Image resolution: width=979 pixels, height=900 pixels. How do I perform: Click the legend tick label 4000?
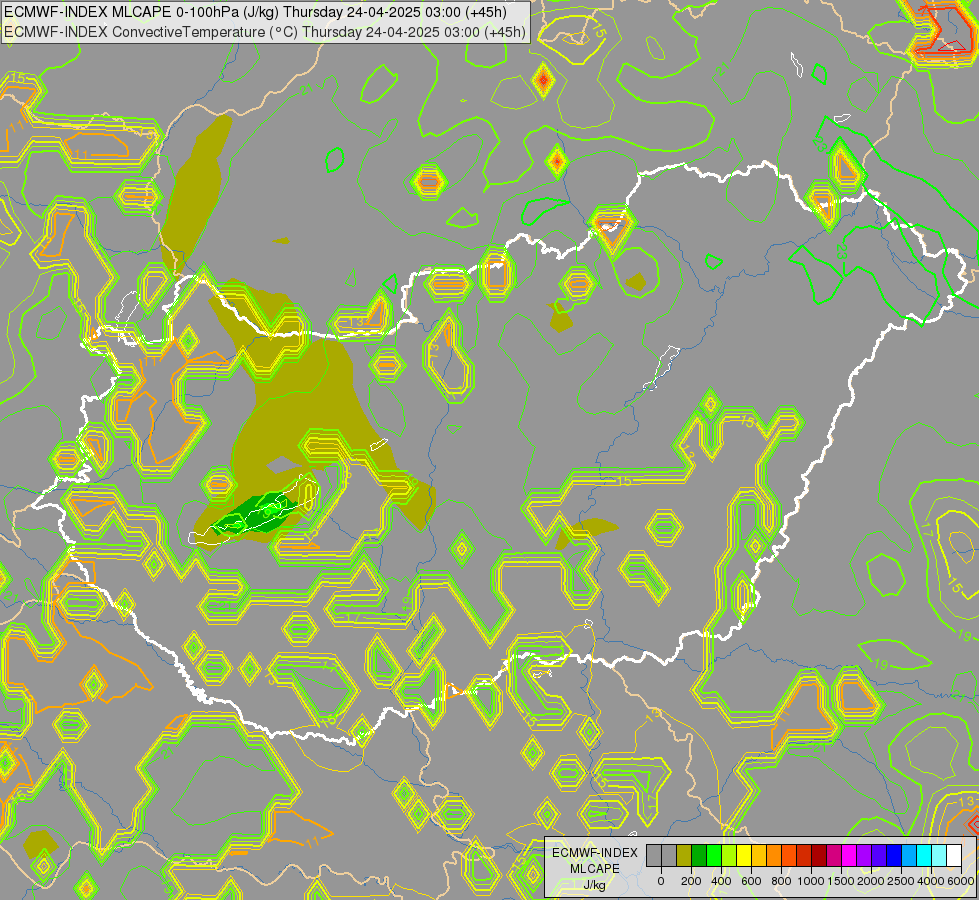point(931,881)
